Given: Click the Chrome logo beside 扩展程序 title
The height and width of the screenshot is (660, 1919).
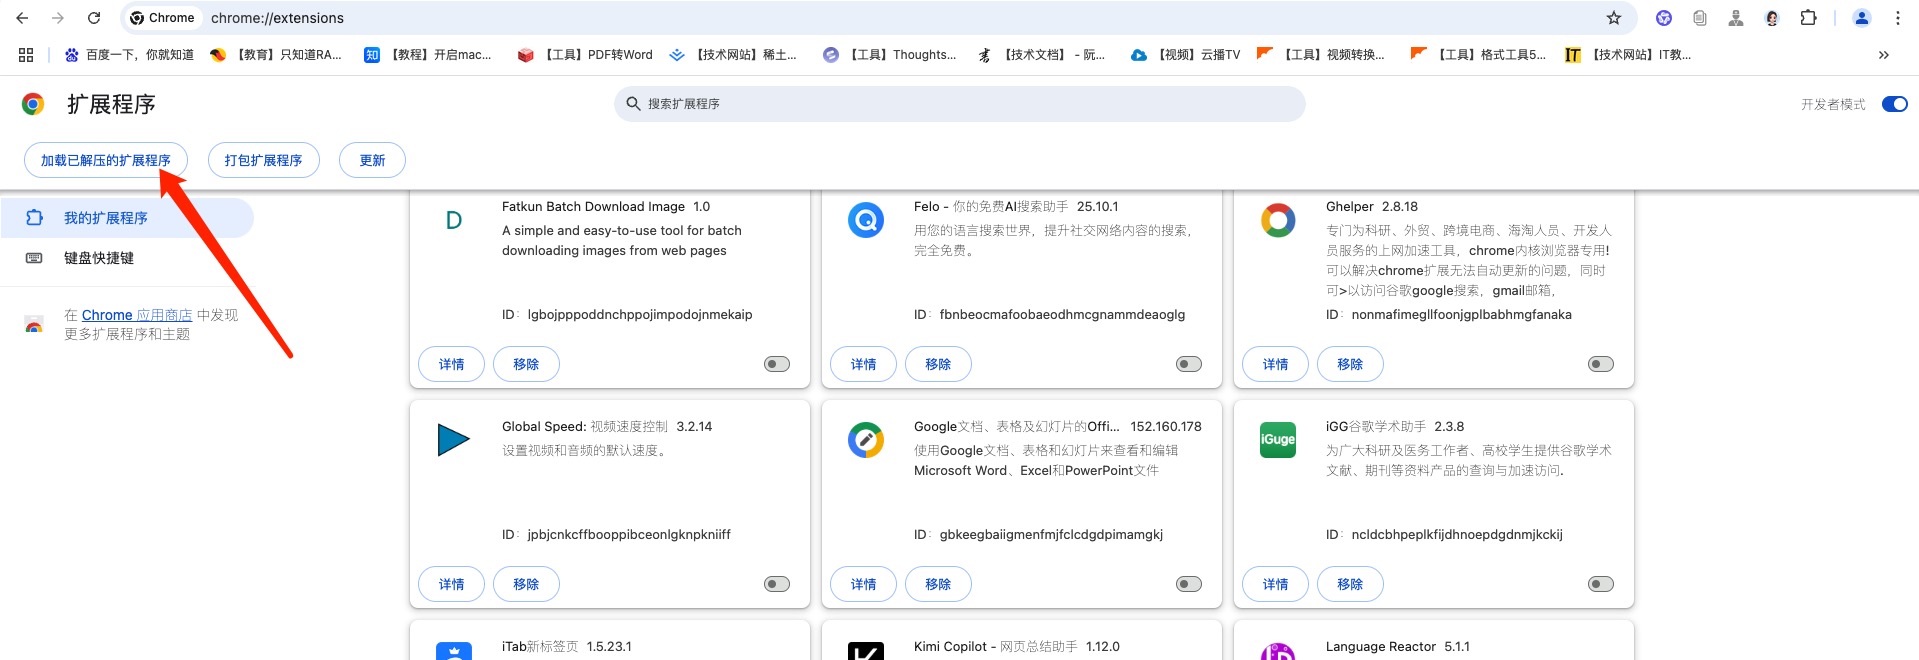Looking at the screenshot, I should (33, 104).
